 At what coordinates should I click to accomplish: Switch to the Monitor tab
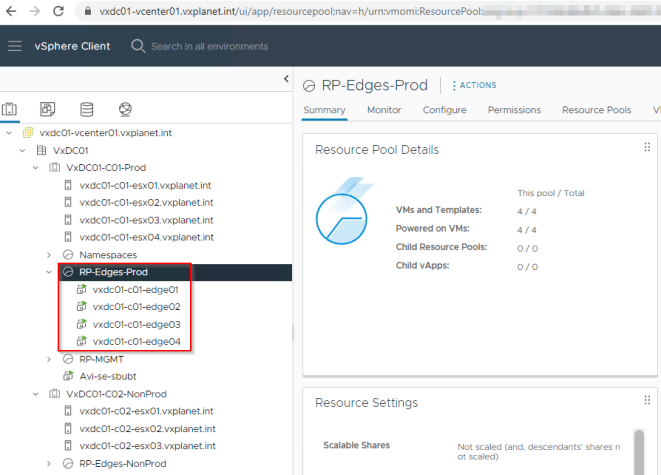pos(384,110)
